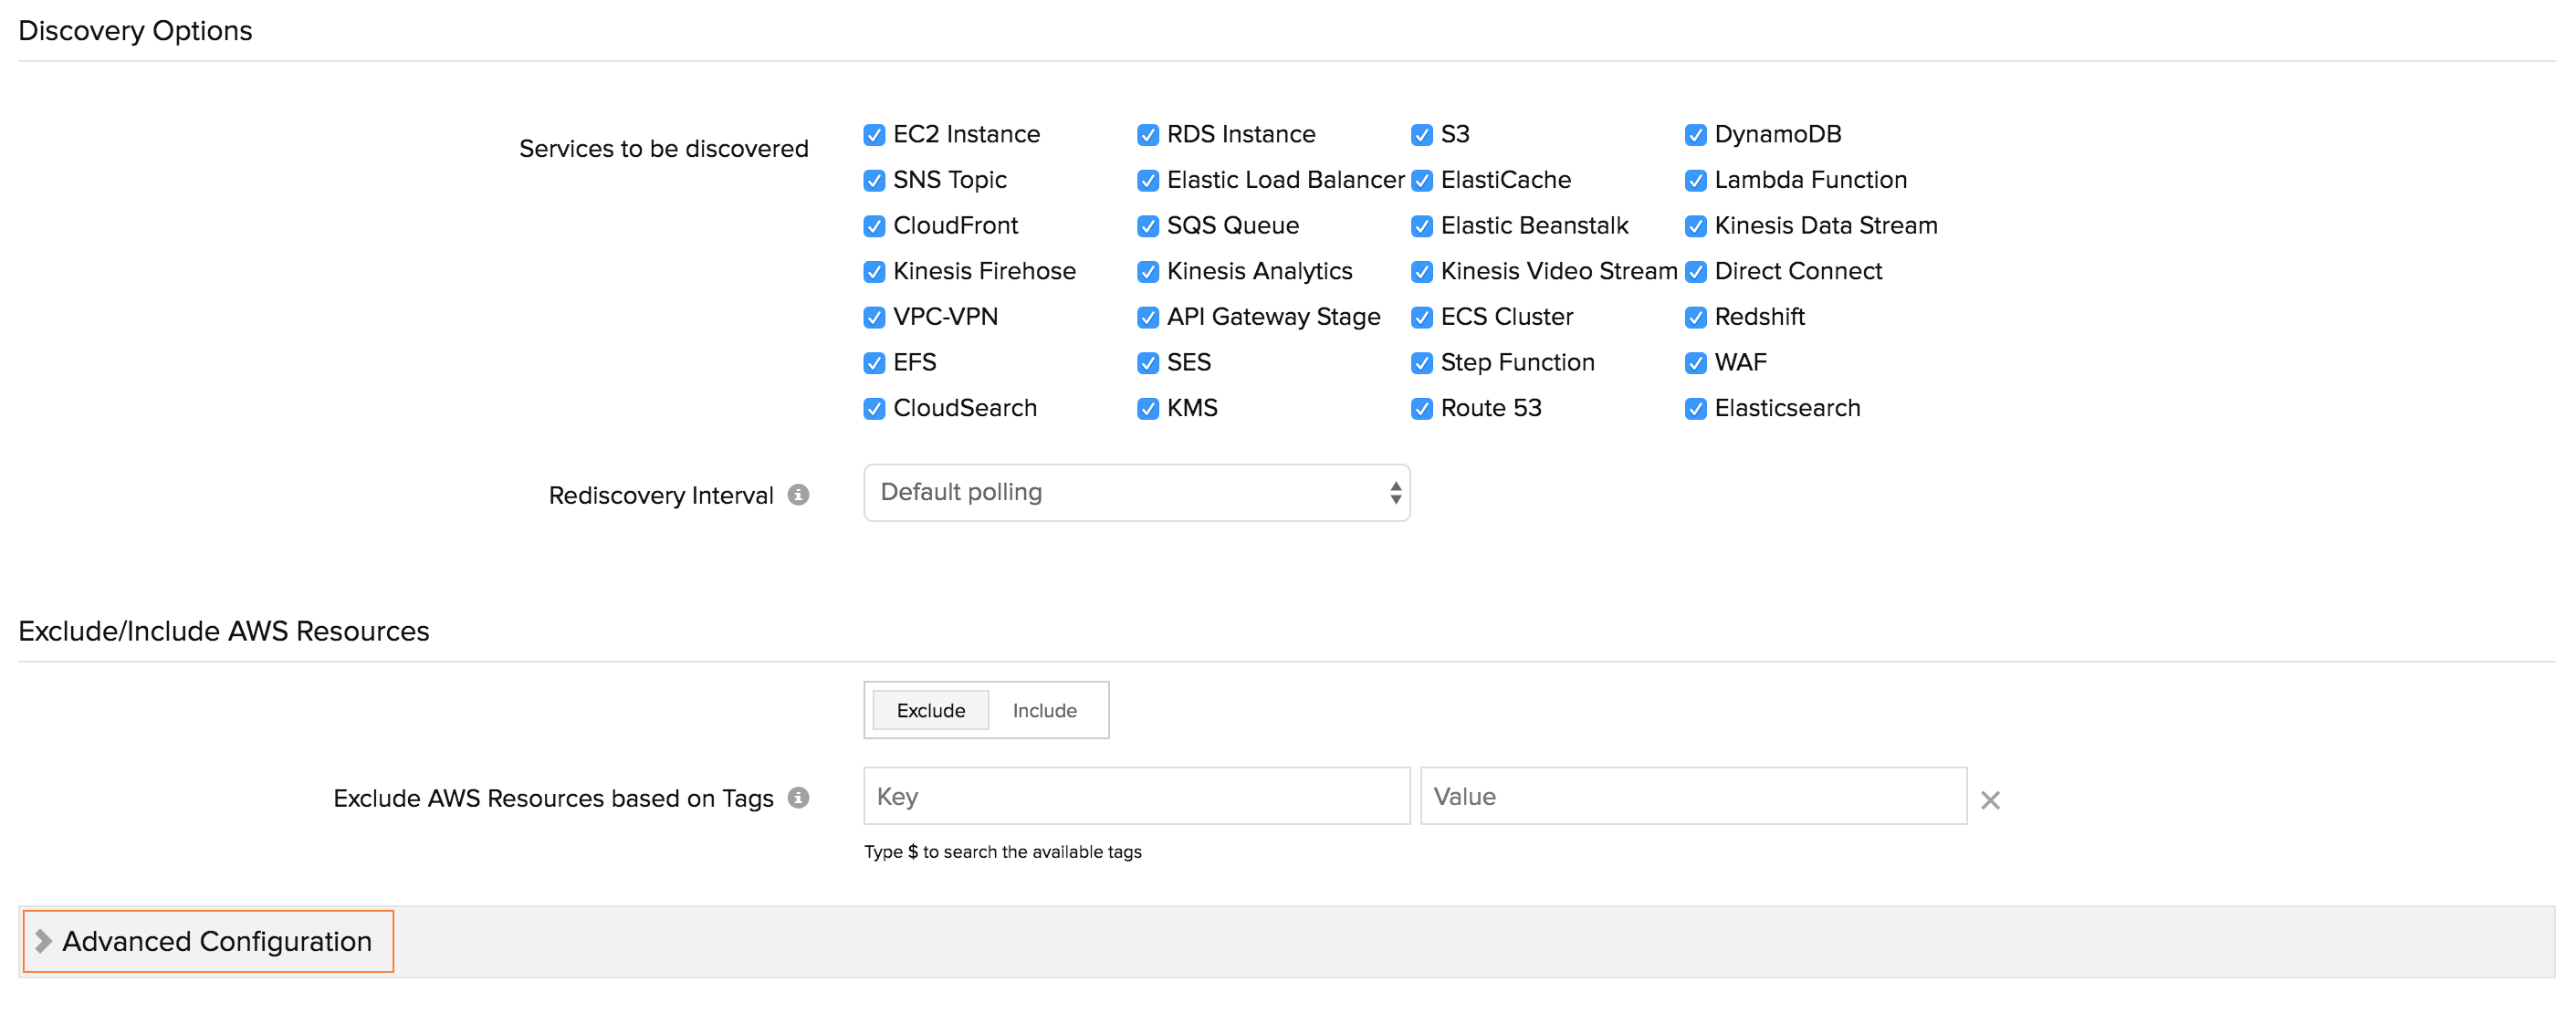Toggle the Kinesis Analytics checkbox
Screen dimensions: 2576x1013
(1148, 272)
